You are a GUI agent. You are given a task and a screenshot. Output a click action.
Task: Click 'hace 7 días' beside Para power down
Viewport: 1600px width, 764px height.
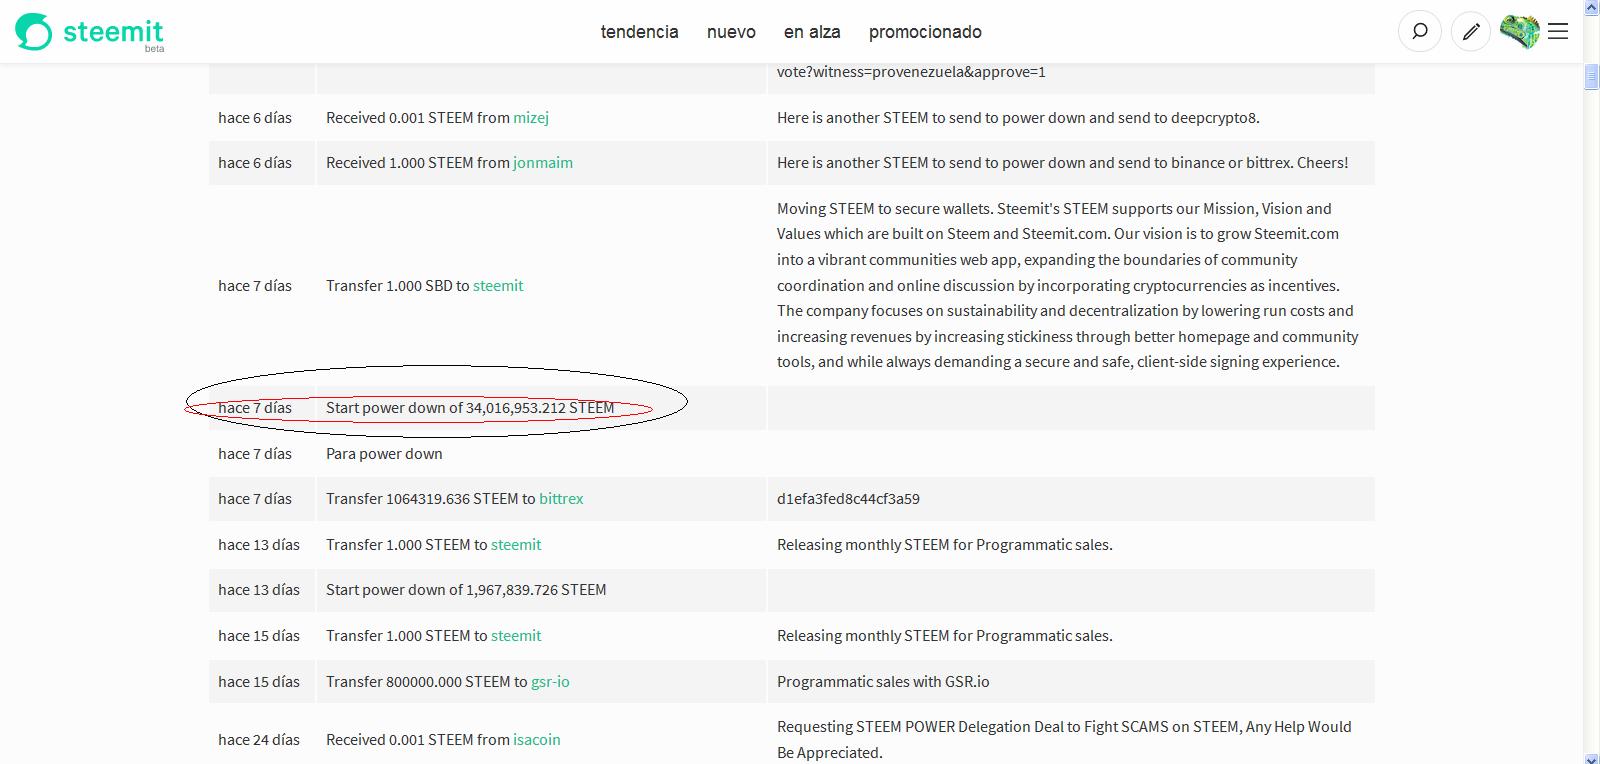pyautogui.click(x=255, y=454)
